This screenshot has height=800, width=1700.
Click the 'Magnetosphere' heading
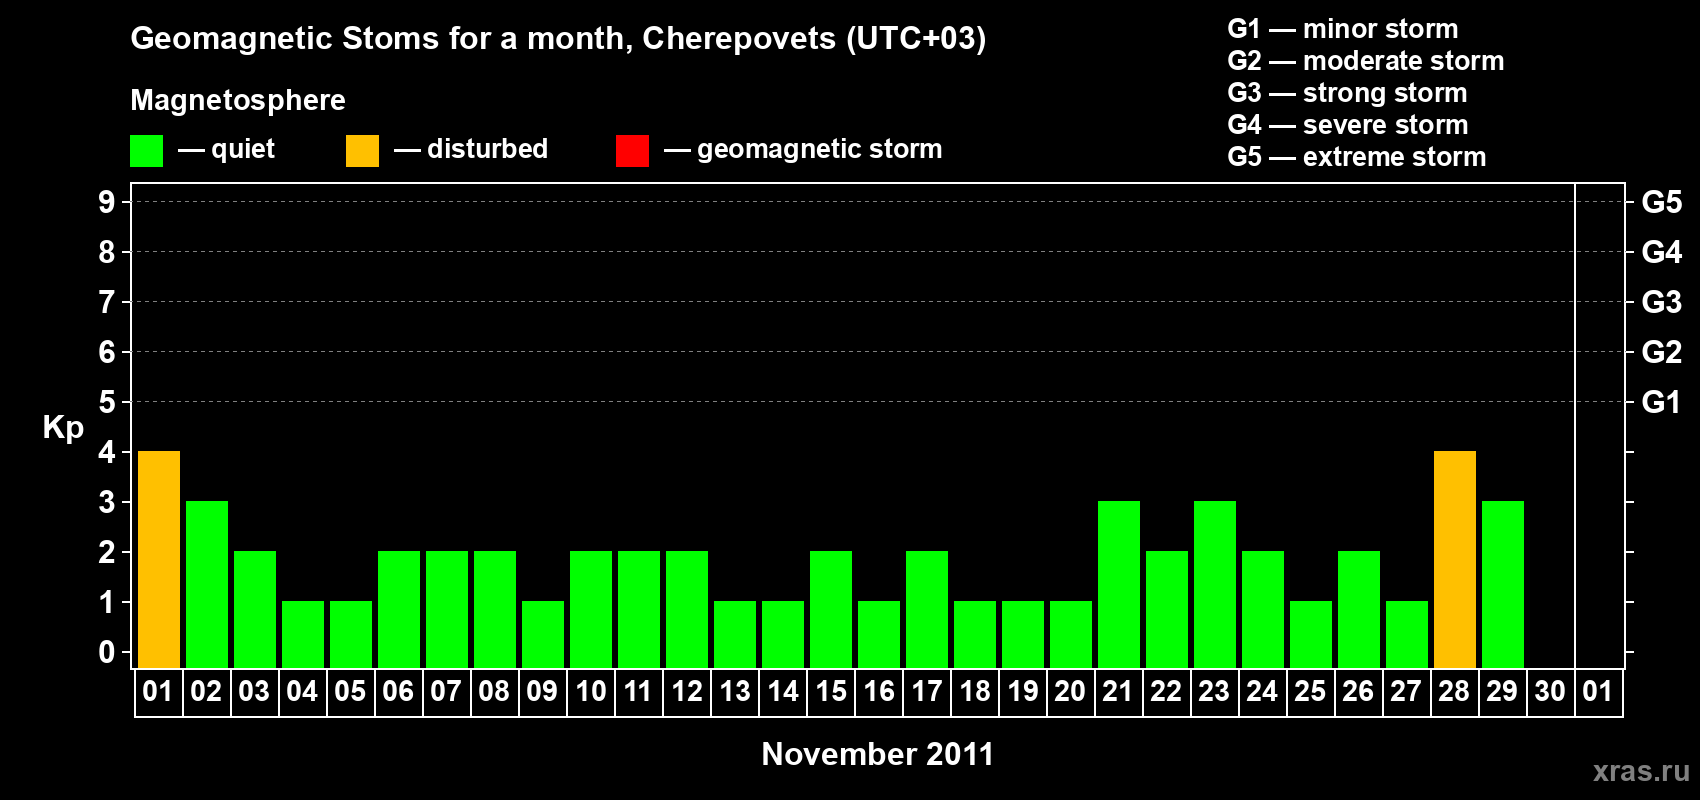coord(238,101)
